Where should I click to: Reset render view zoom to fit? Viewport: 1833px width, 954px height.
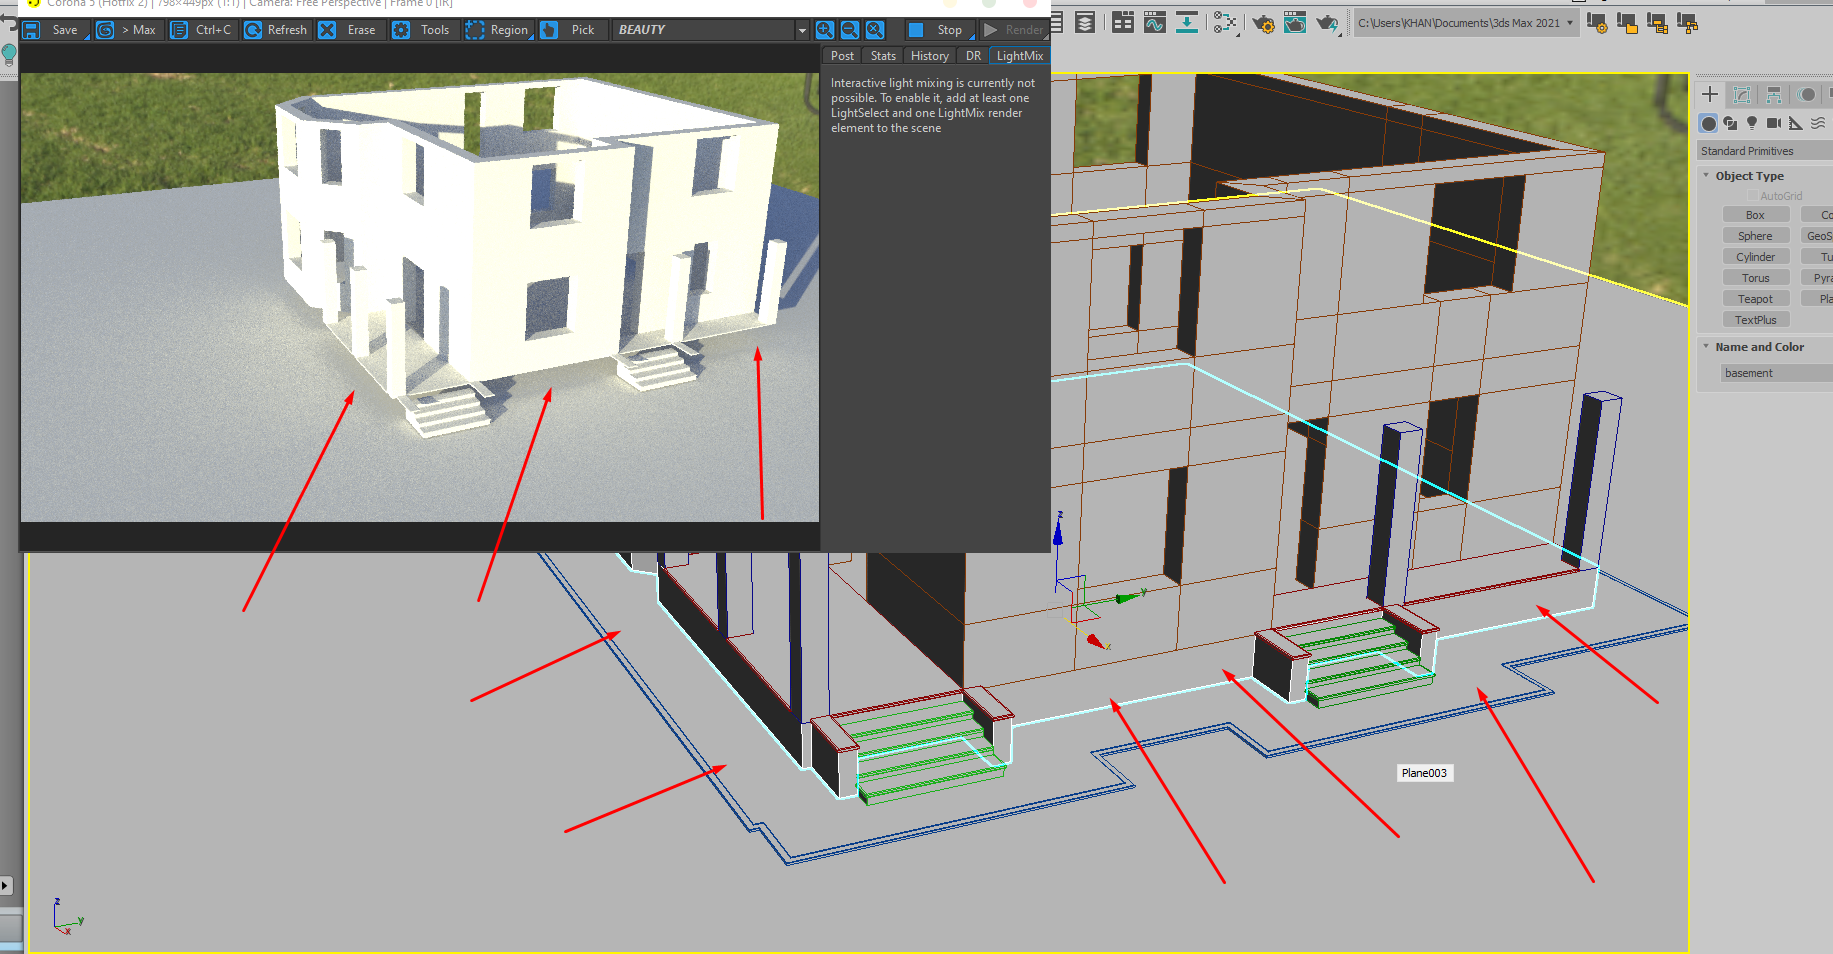click(875, 30)
